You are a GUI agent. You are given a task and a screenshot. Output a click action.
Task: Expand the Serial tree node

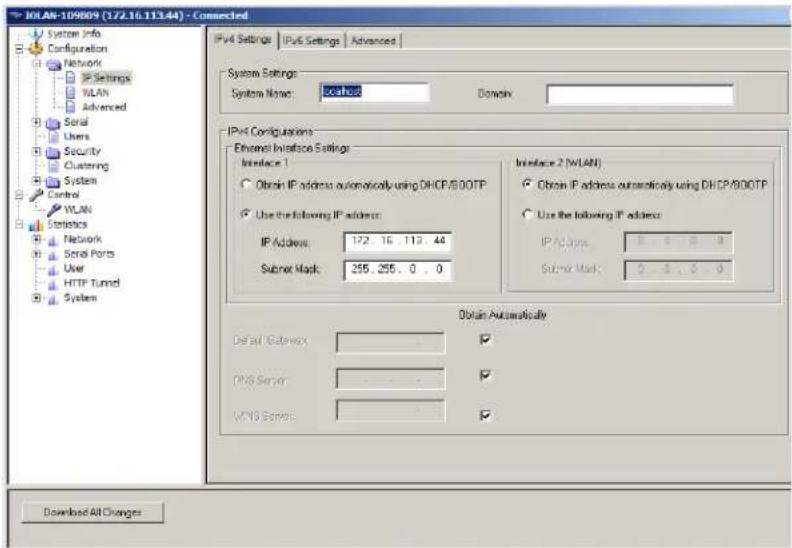[x=36, y=122]
